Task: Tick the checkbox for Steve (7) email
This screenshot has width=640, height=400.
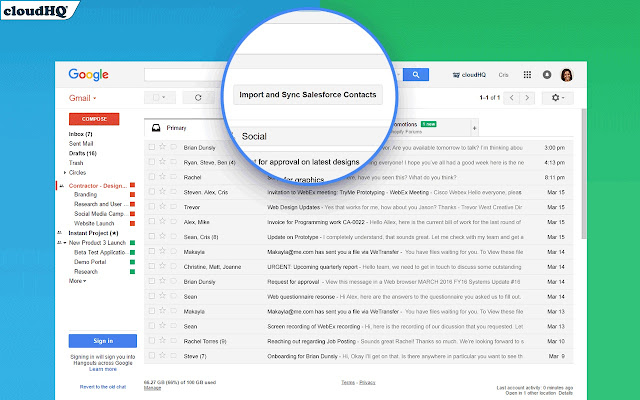Action: point(152,355)
